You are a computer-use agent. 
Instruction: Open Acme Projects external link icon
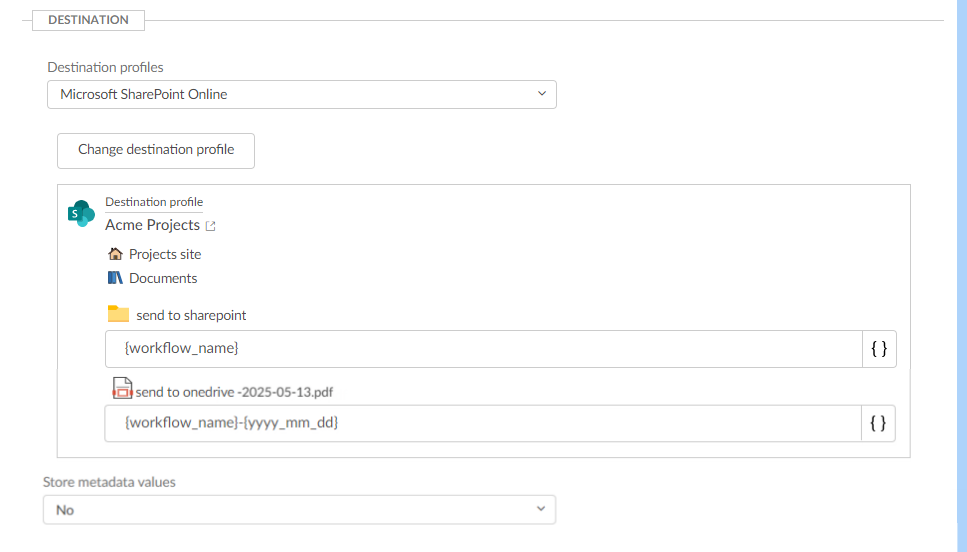(211, 226)
